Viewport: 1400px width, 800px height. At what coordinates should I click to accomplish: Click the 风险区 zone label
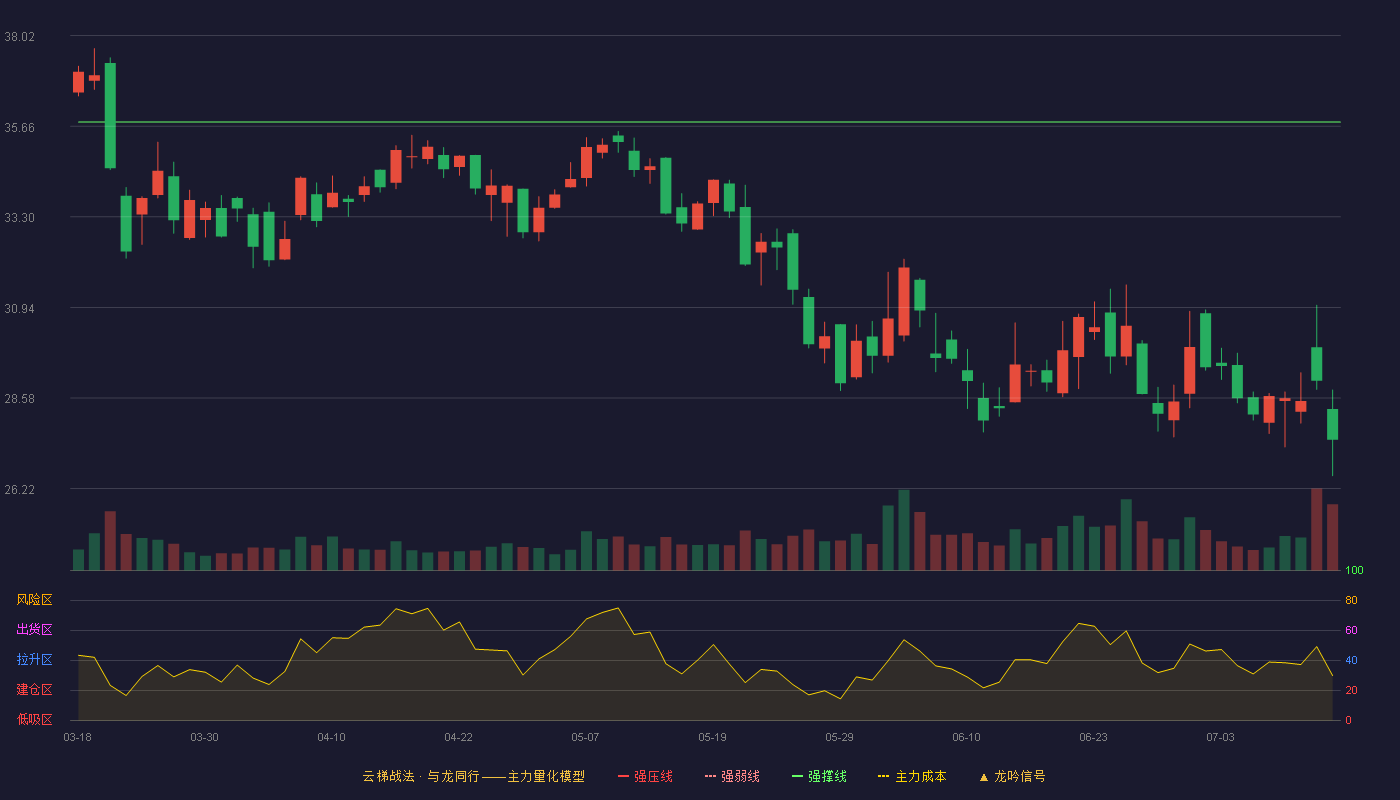35,600
